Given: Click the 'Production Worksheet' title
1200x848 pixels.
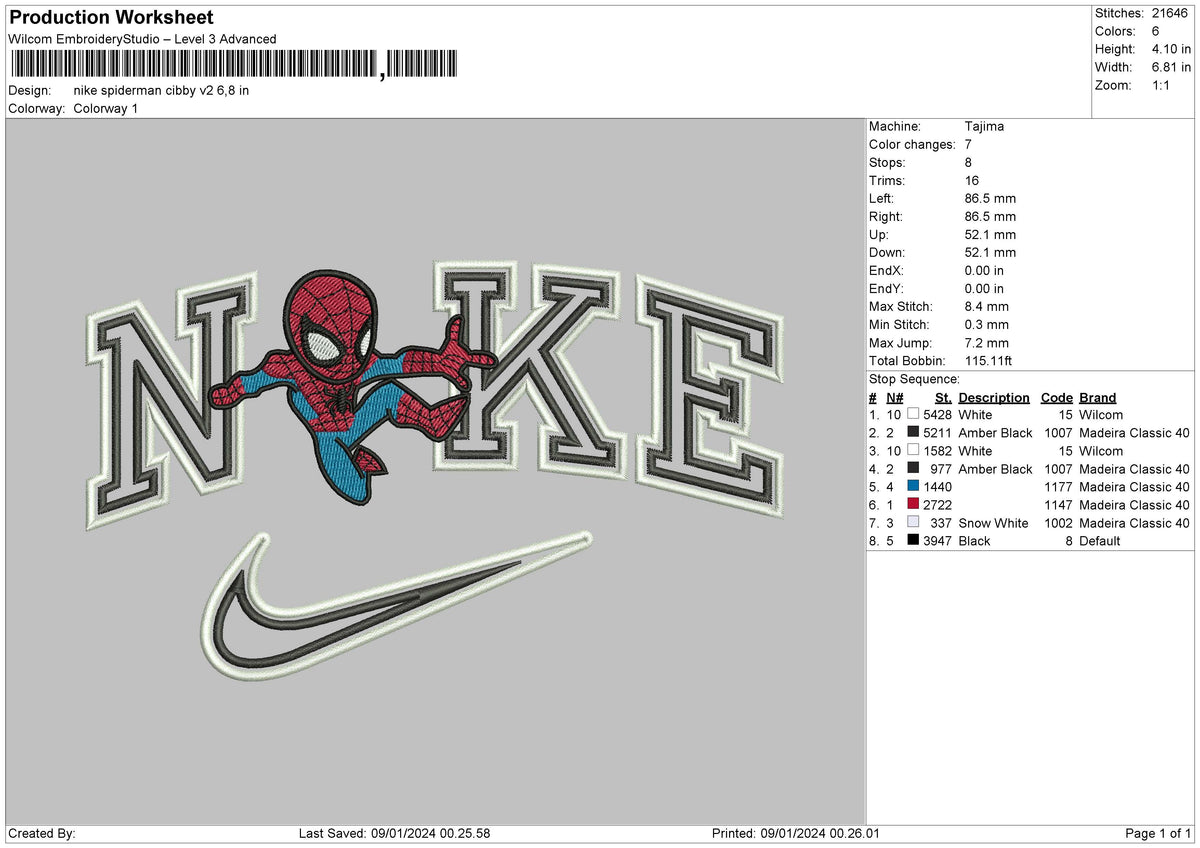Looking at the screenshot, I should click(111, 18).
